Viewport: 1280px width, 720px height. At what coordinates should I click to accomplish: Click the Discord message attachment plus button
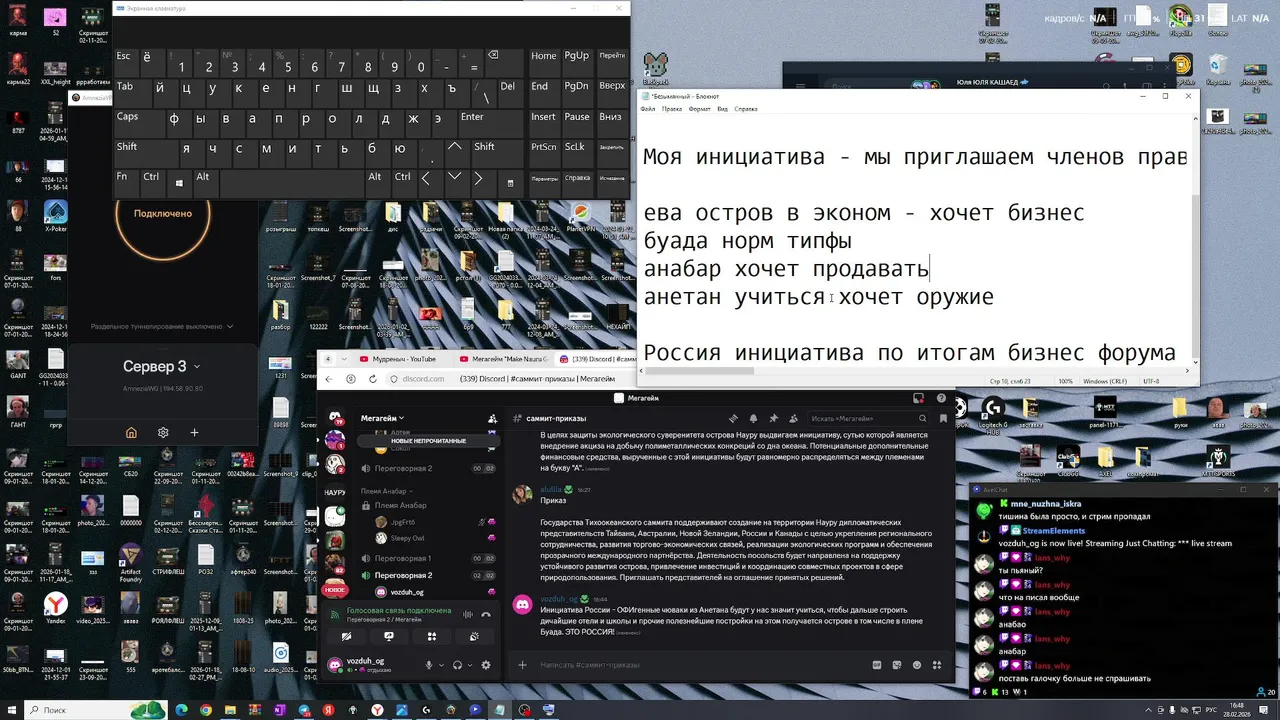[522, 665]
